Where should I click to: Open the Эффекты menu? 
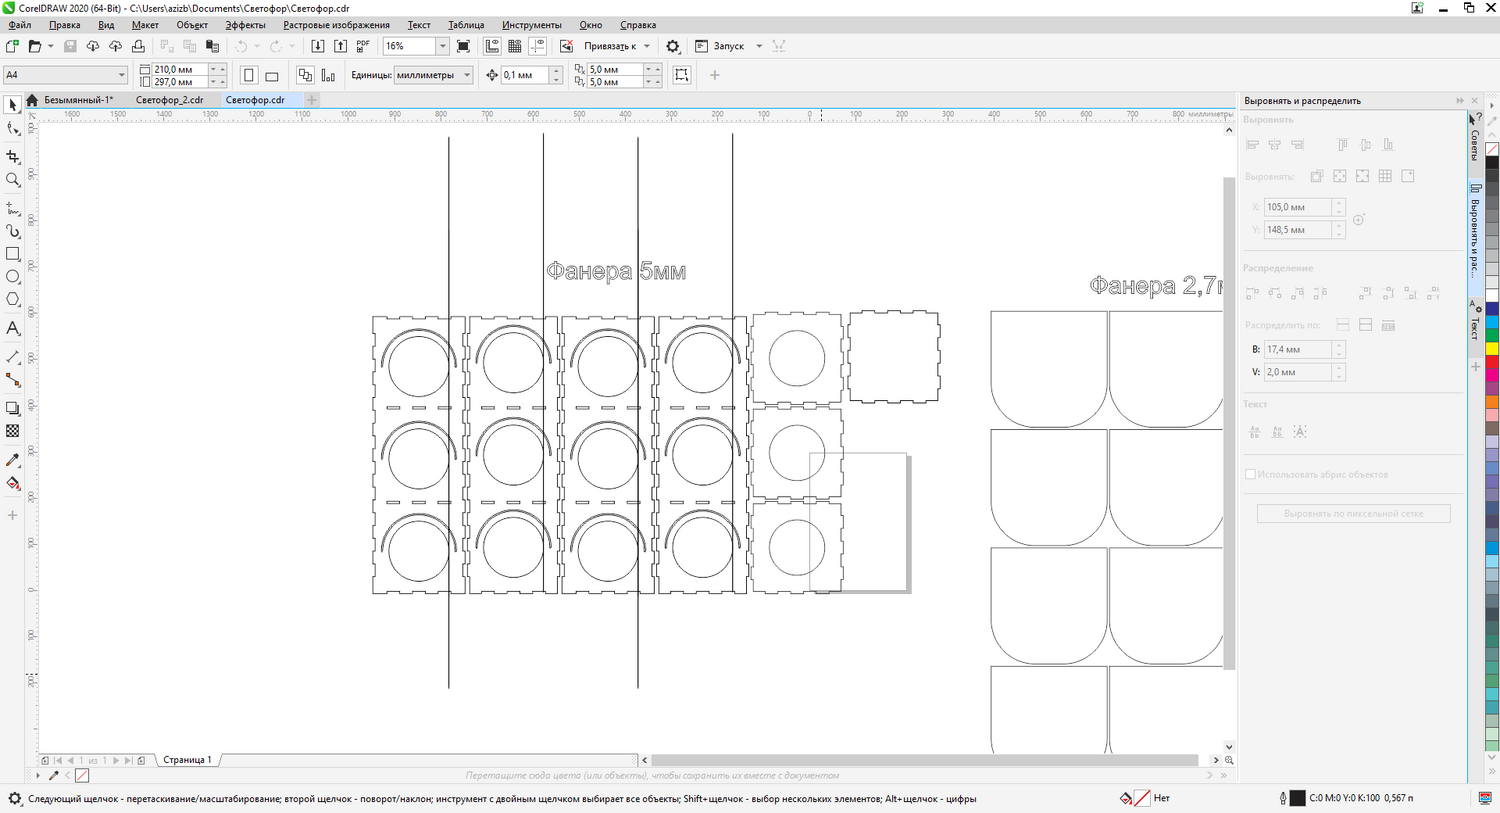point(245,25)
